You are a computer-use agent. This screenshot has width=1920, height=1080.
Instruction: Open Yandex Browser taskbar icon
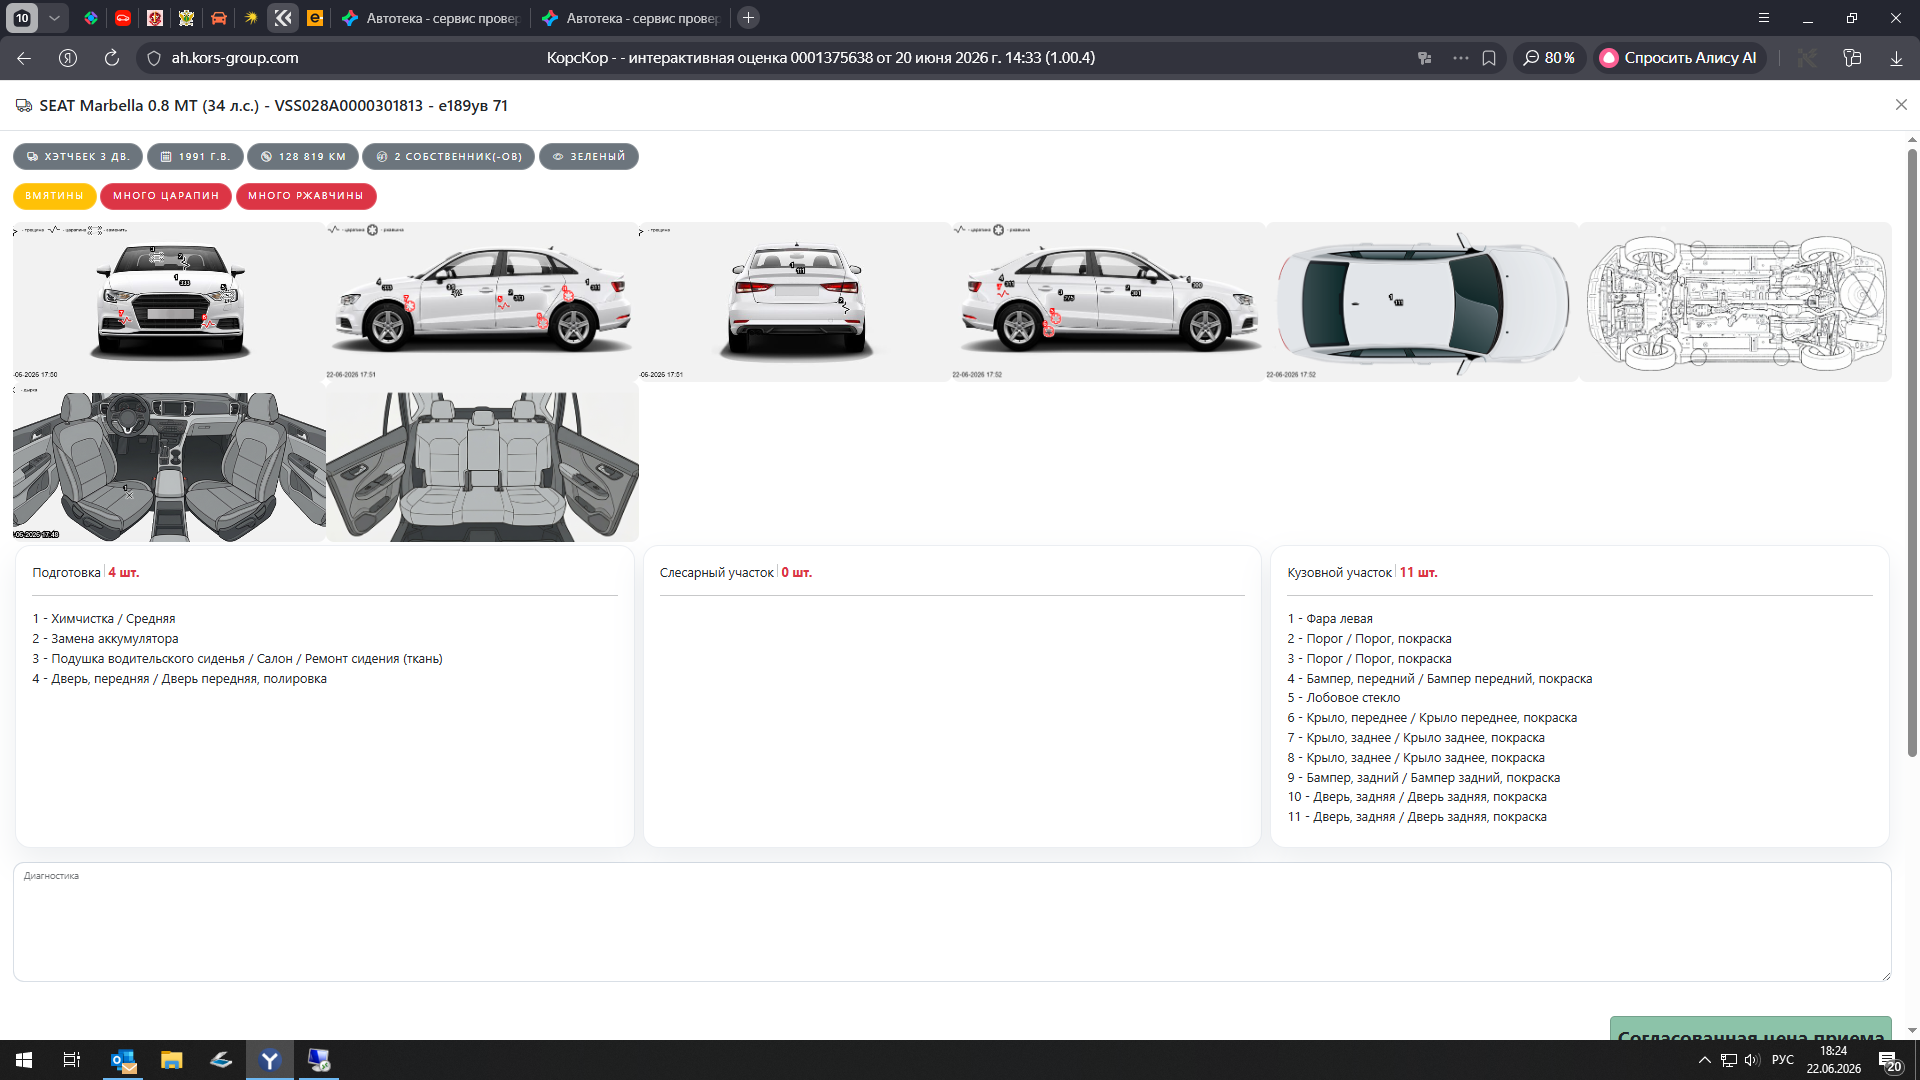click(x=270, y=1060)
